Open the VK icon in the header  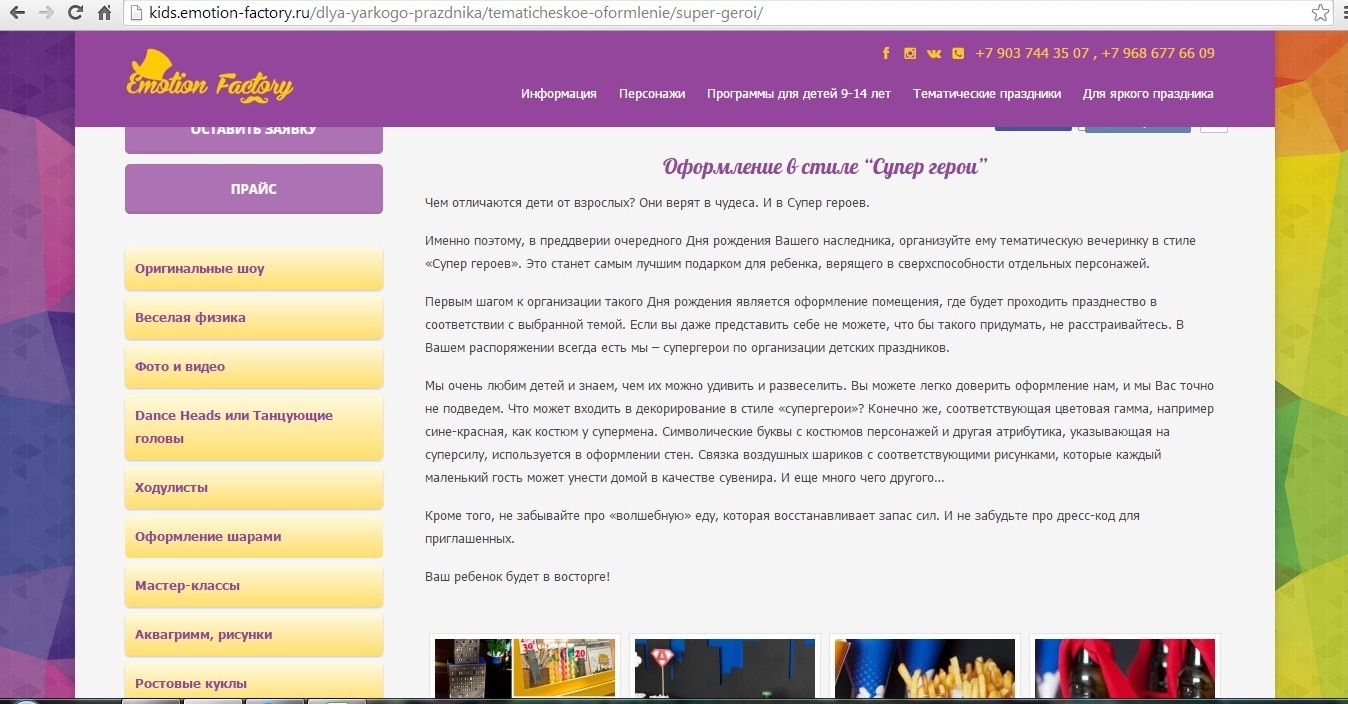point(934,54)
